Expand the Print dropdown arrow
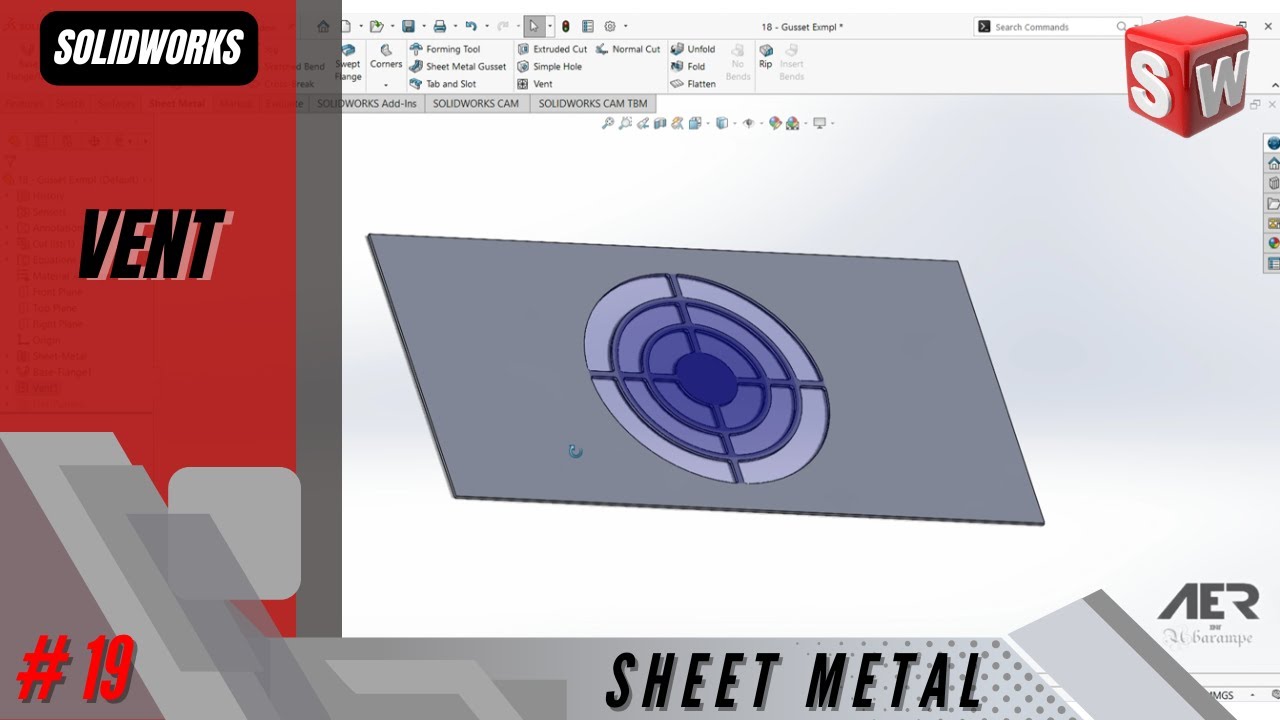Screen dimensions: 1280x720 (455, 27)
